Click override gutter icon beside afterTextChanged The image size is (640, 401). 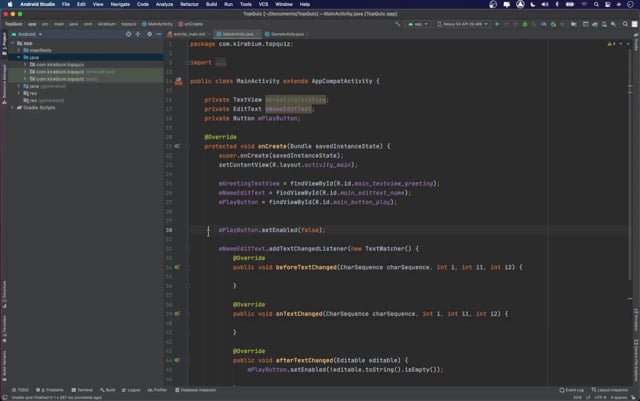[x=177, y=360]
